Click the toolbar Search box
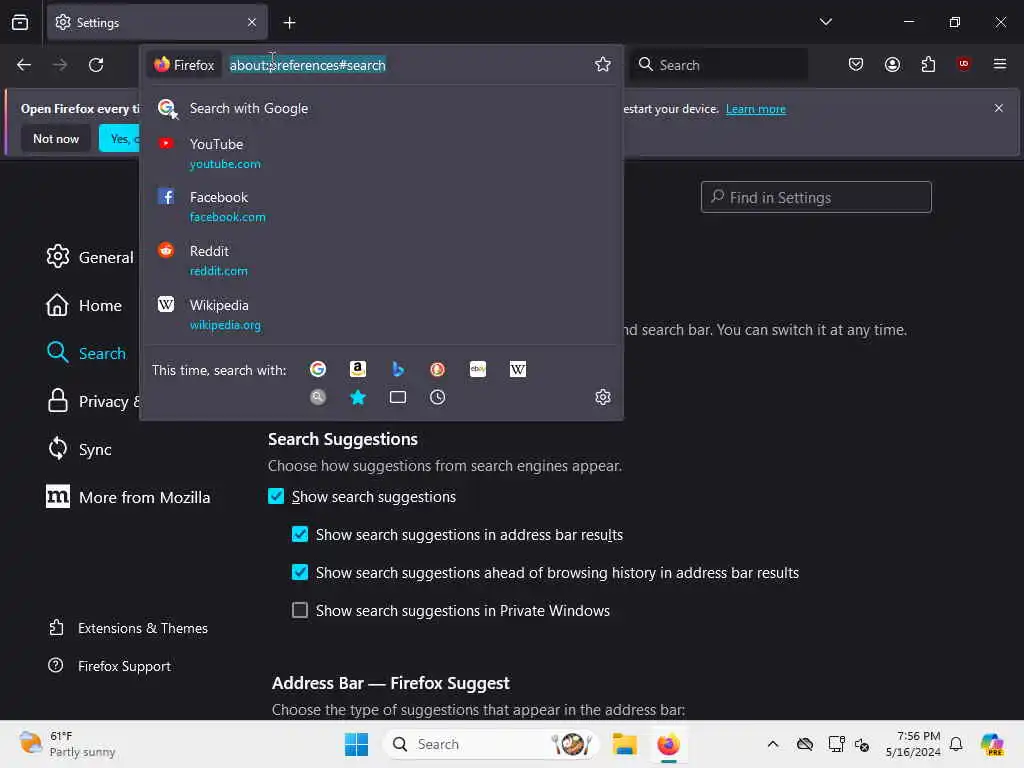Screen dimensions: 1024x768 point(718,65)
